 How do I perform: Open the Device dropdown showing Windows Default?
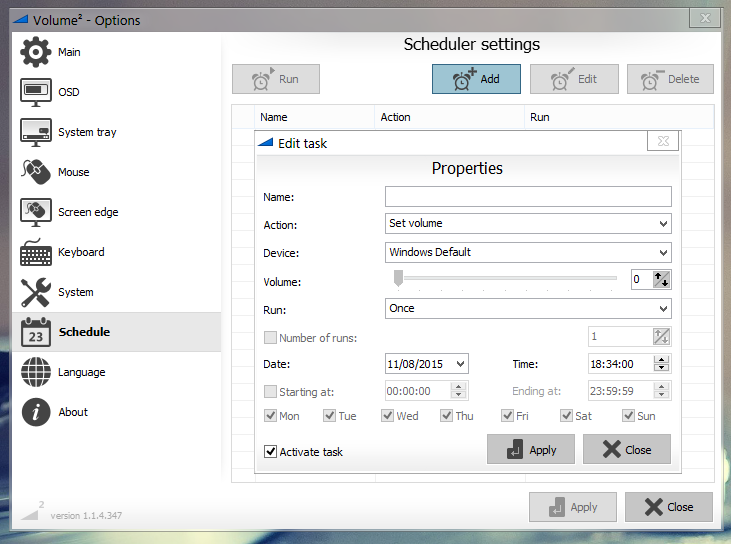point(528,253)
